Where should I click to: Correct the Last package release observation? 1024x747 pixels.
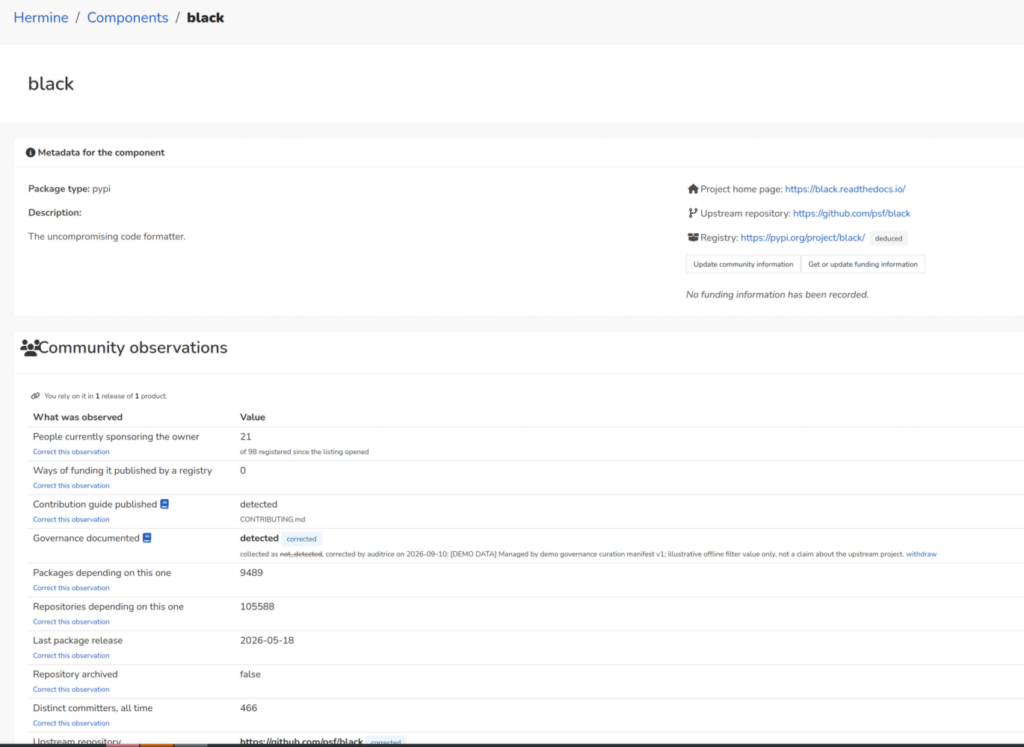pyautogui.click(x=71, y=656)
